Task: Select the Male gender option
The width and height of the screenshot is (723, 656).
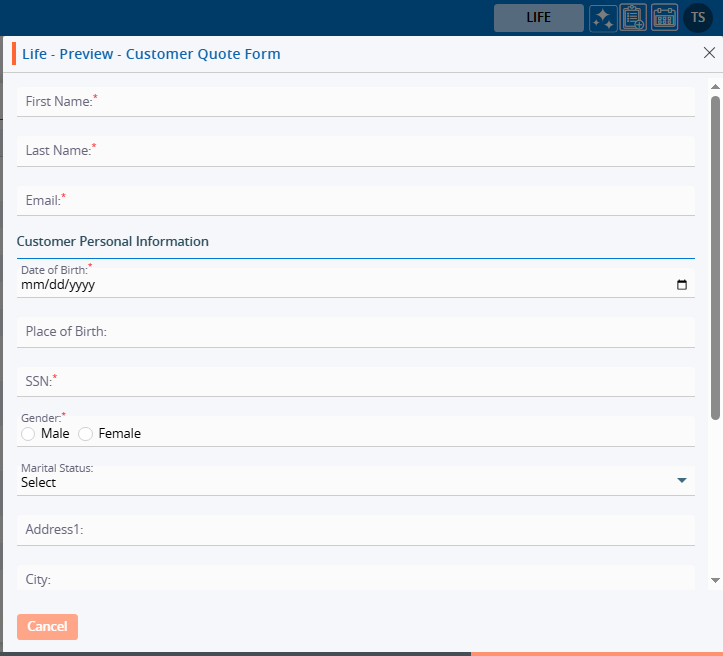Action: pos(28,434)
